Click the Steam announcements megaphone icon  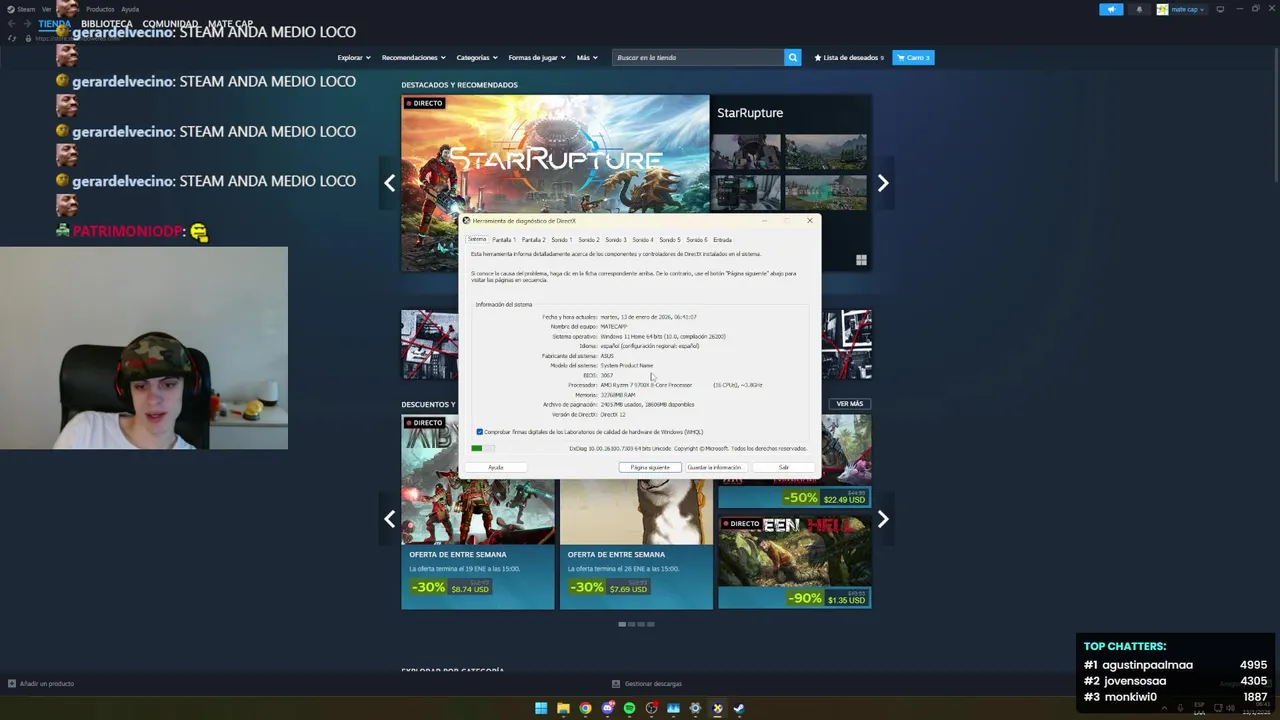tap(1111, 9)
